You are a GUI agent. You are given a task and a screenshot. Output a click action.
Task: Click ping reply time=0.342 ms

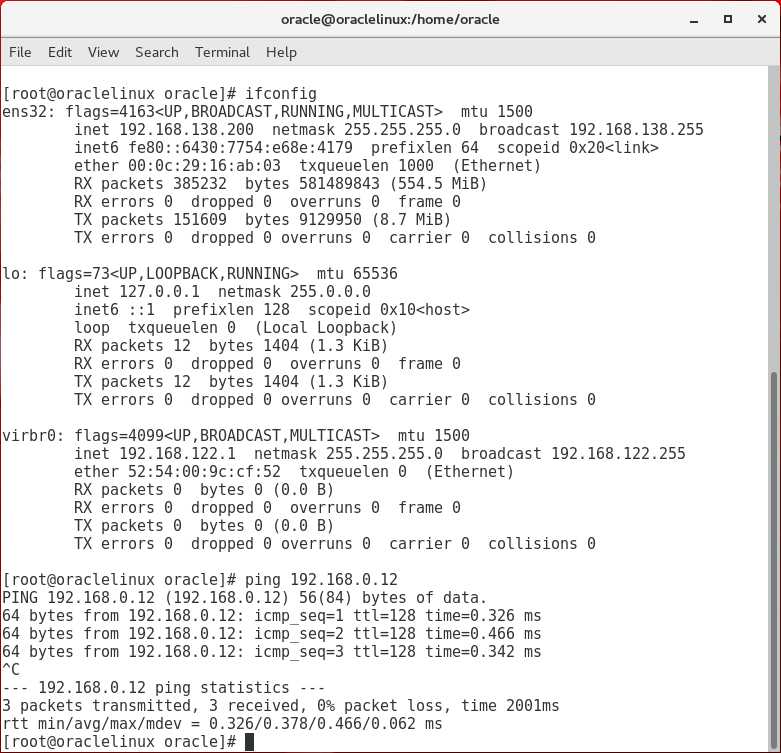483,651
